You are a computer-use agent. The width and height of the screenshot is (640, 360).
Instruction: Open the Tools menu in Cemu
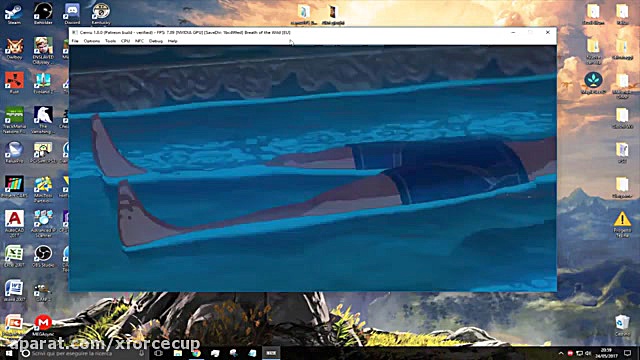[110, 41]
